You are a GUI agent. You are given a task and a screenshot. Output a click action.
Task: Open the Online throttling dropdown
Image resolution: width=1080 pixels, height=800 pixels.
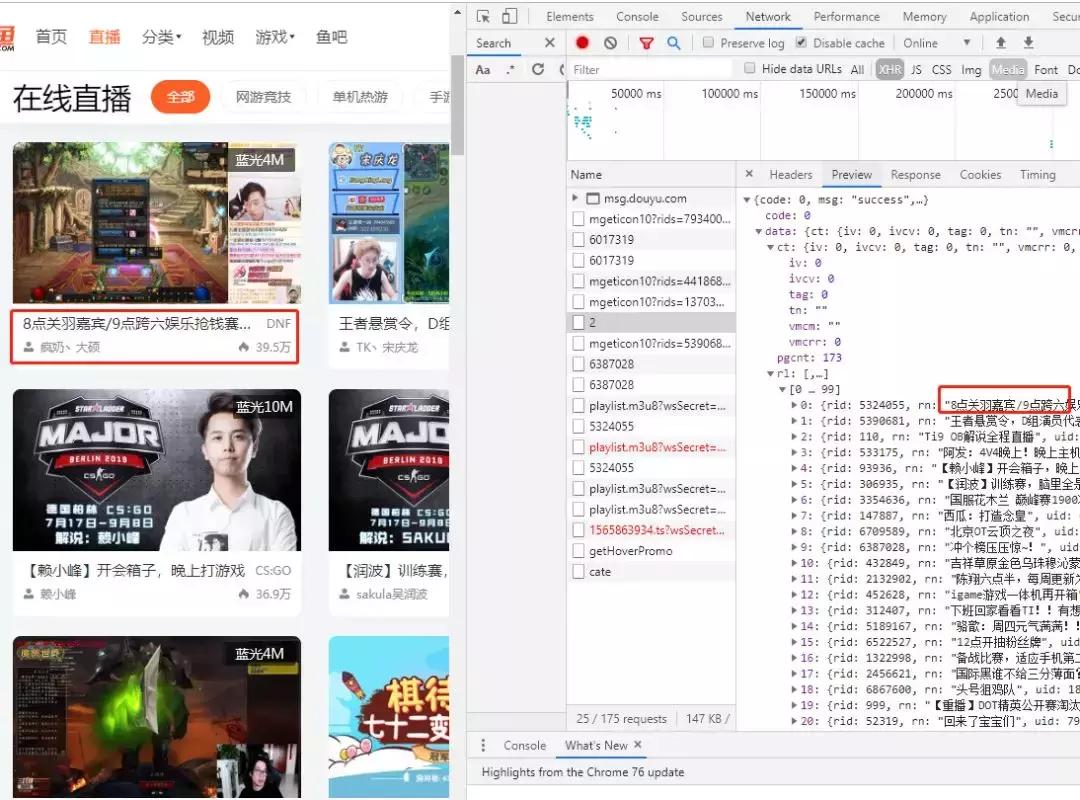point(935,43)
